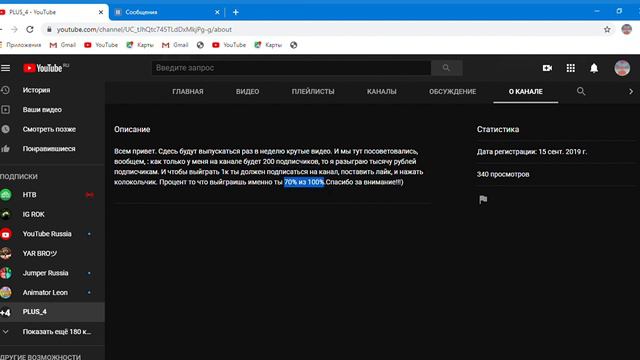Open the ВИДЕО channel tab
Image resolution: width=640 pixels, height=360 pixels.
point(247,91)
